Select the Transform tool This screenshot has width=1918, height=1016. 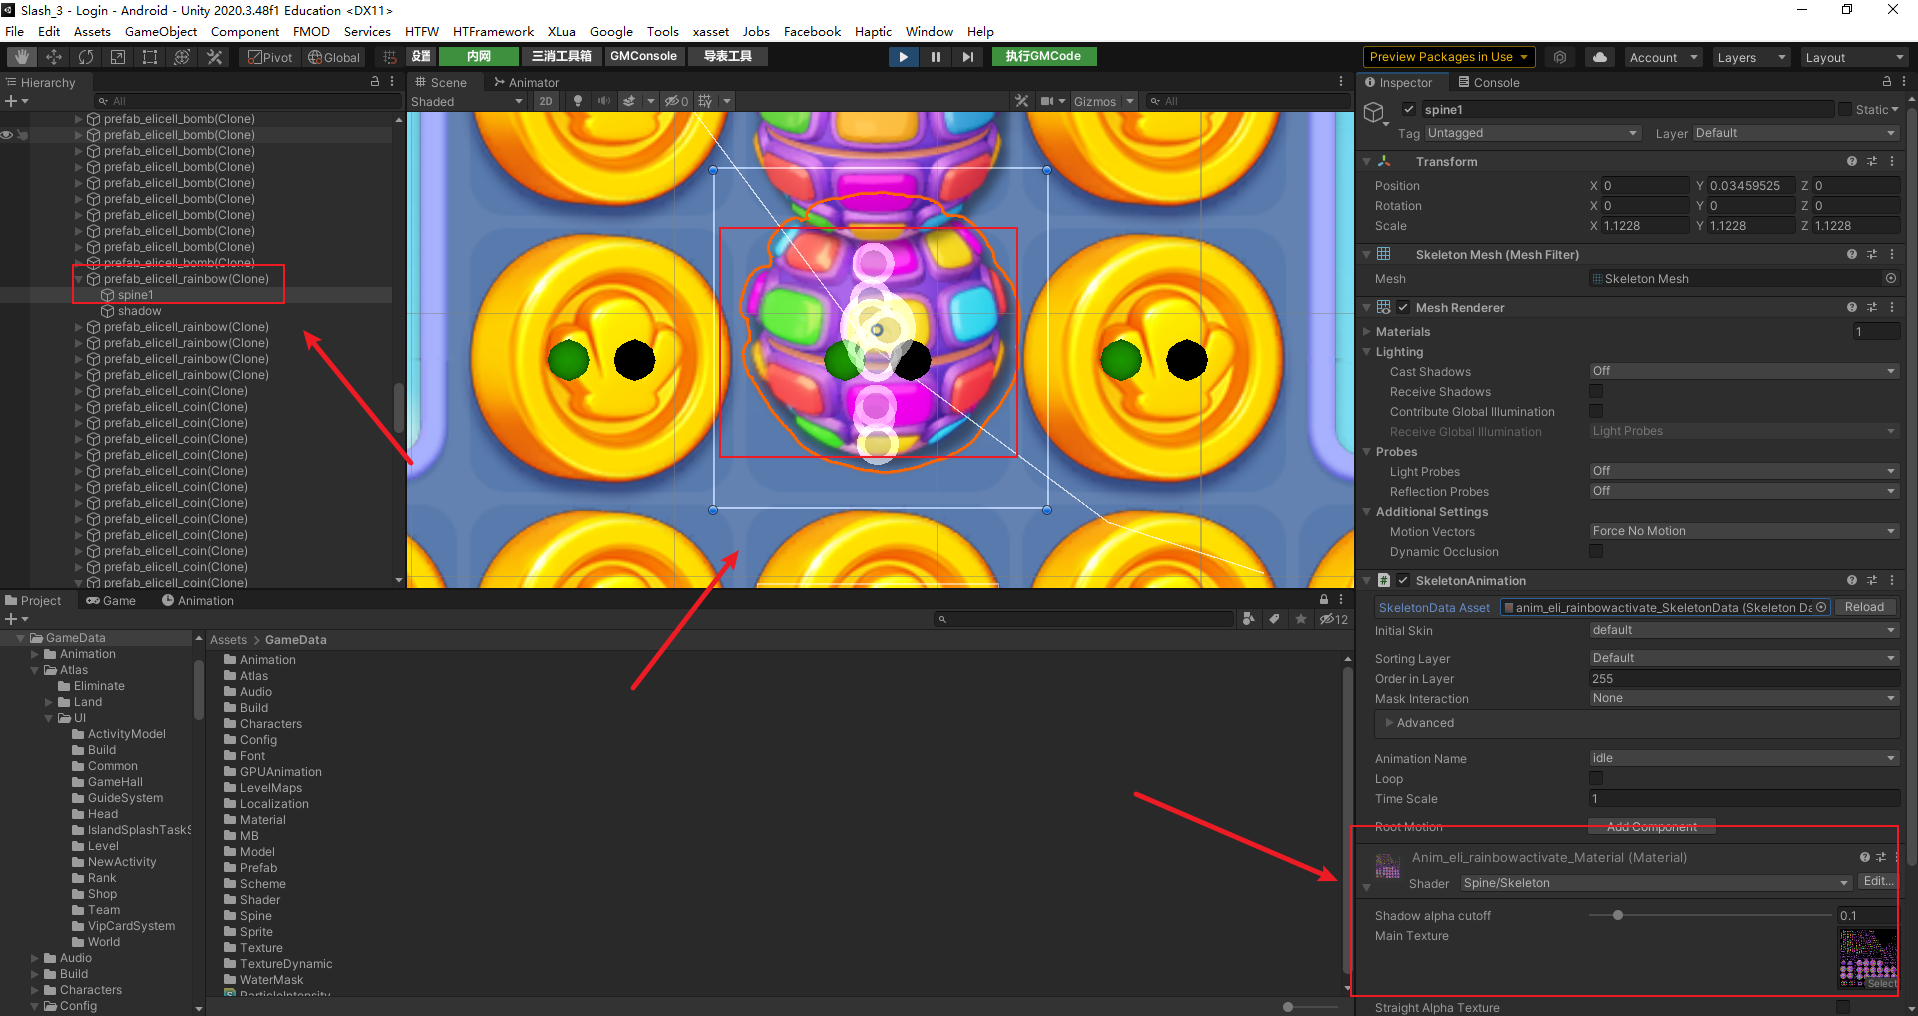pyautogui.click(x=182, y=57)
